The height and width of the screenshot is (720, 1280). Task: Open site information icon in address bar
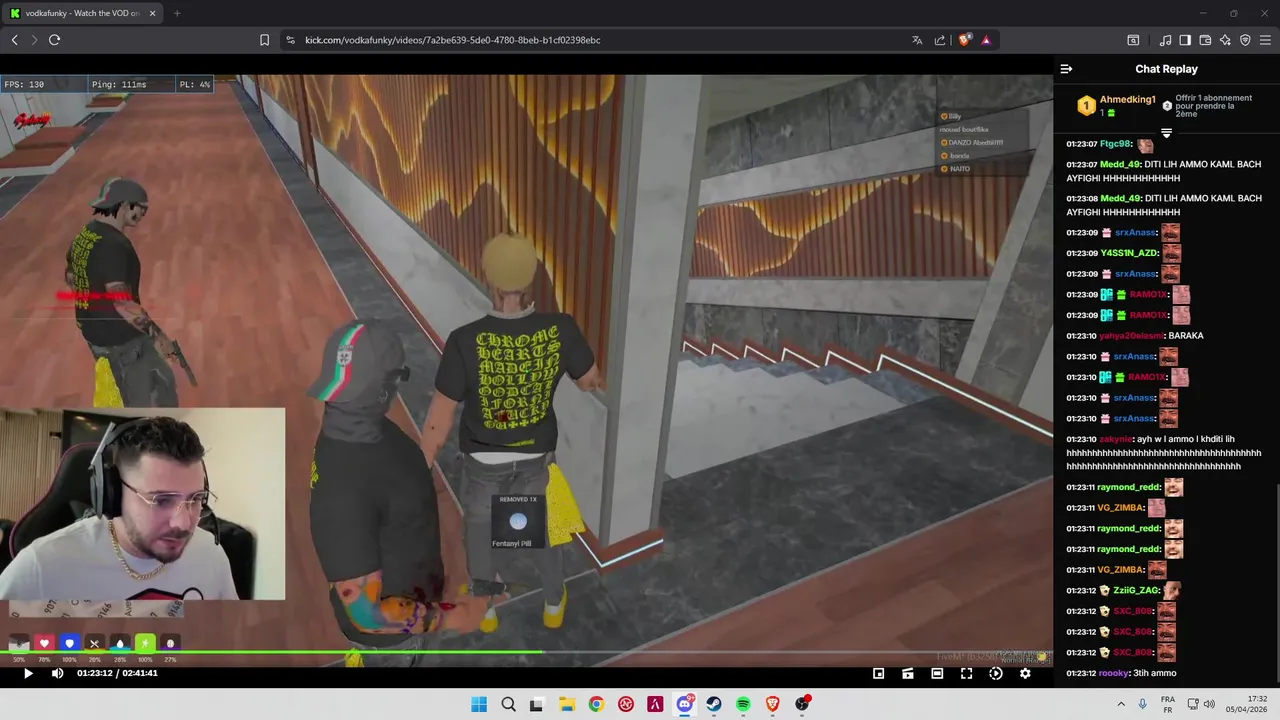pyautogui.click(x=290, y=40)
